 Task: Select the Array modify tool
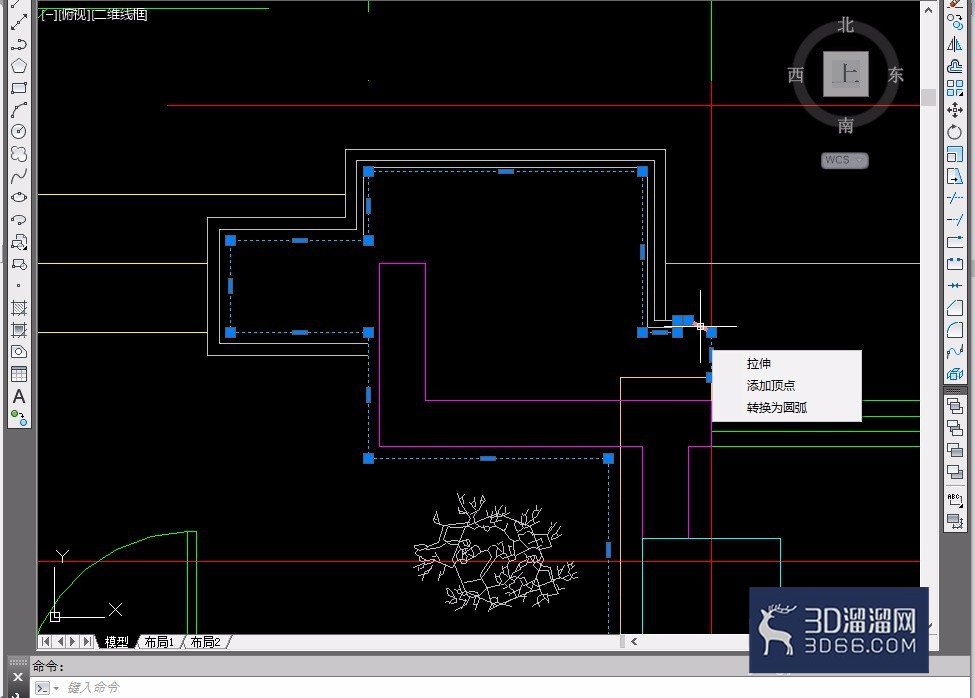[x=954, y=88]
